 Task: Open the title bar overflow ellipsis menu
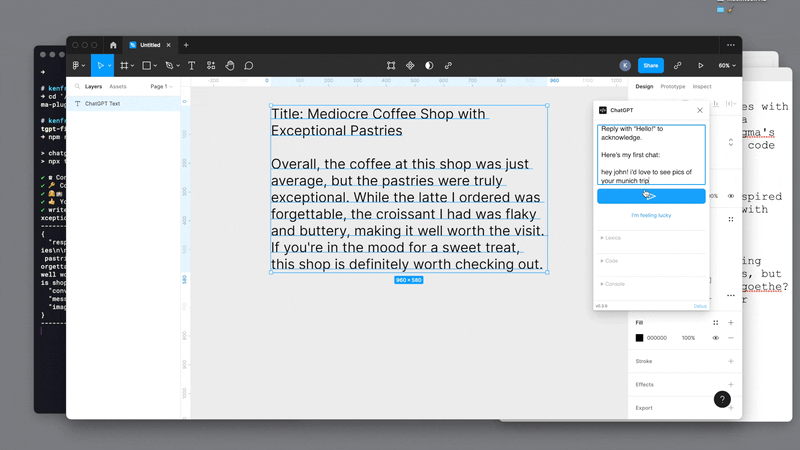[731, 45]
